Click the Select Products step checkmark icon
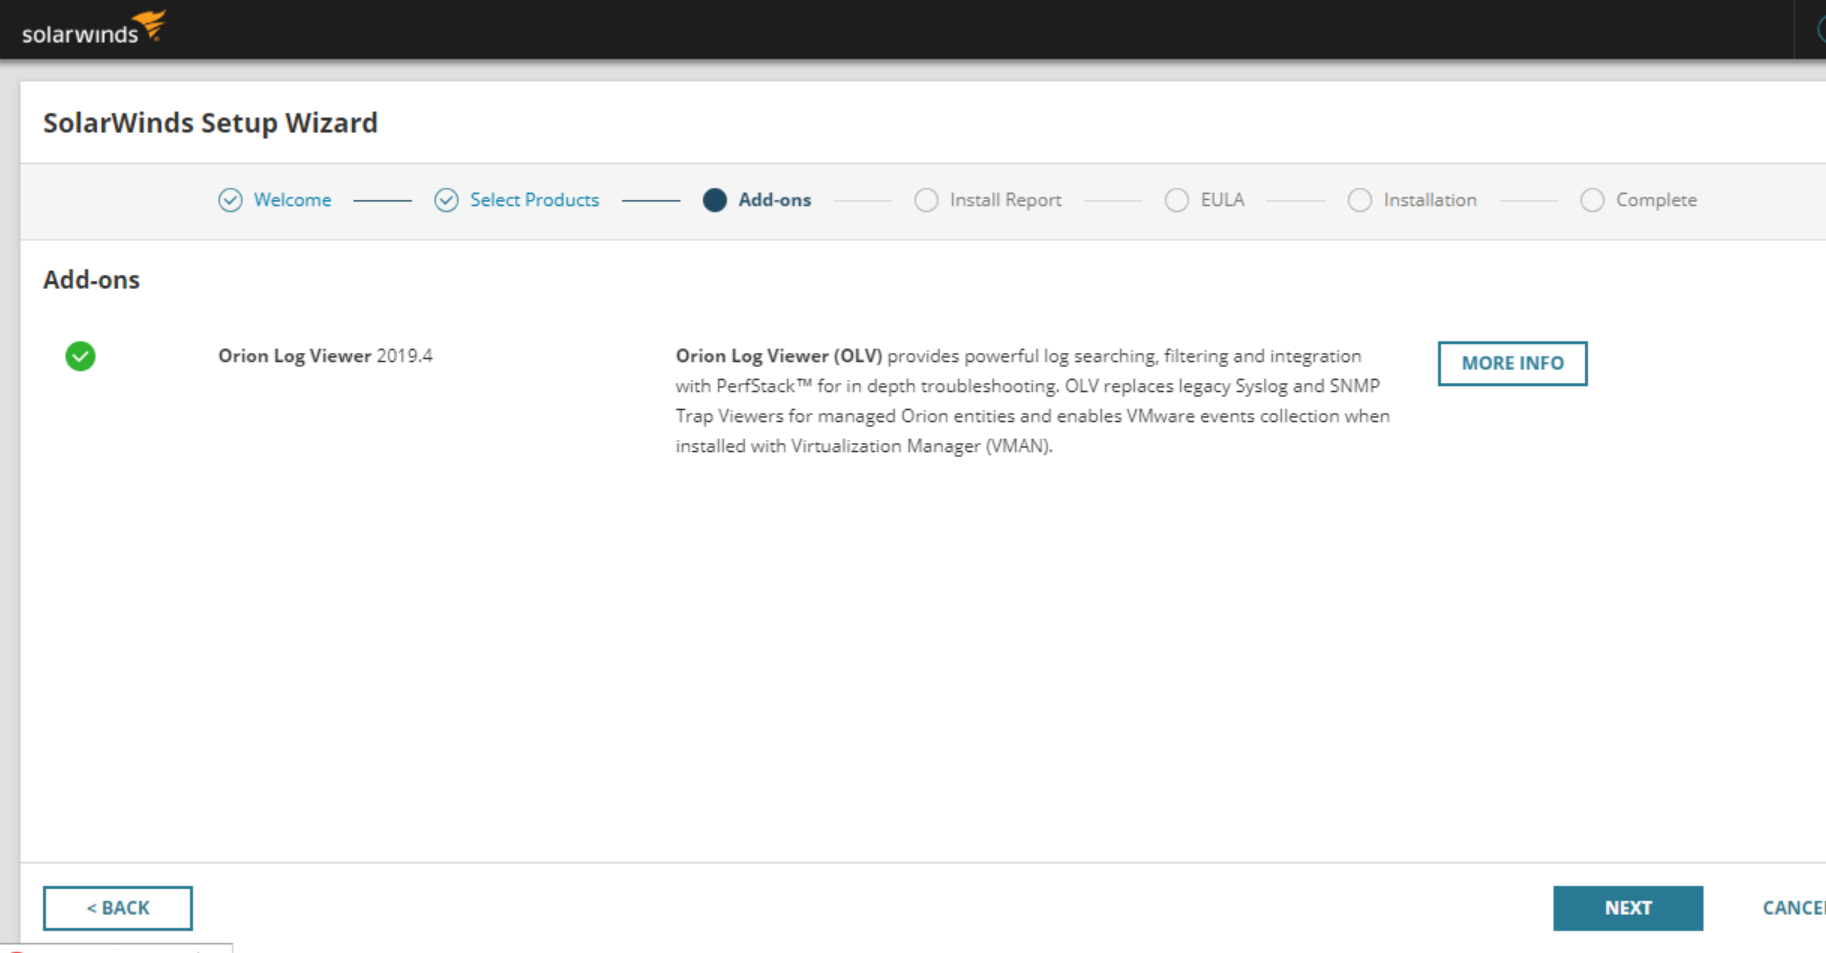The image size is (1826, 953). [x=446, y=200]
